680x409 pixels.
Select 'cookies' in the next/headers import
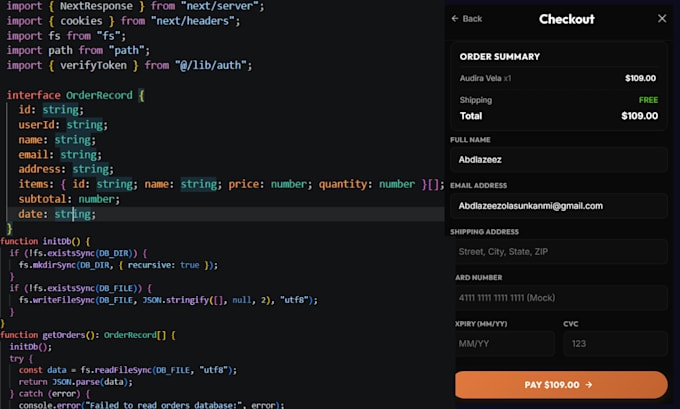(x=81, y=21)
